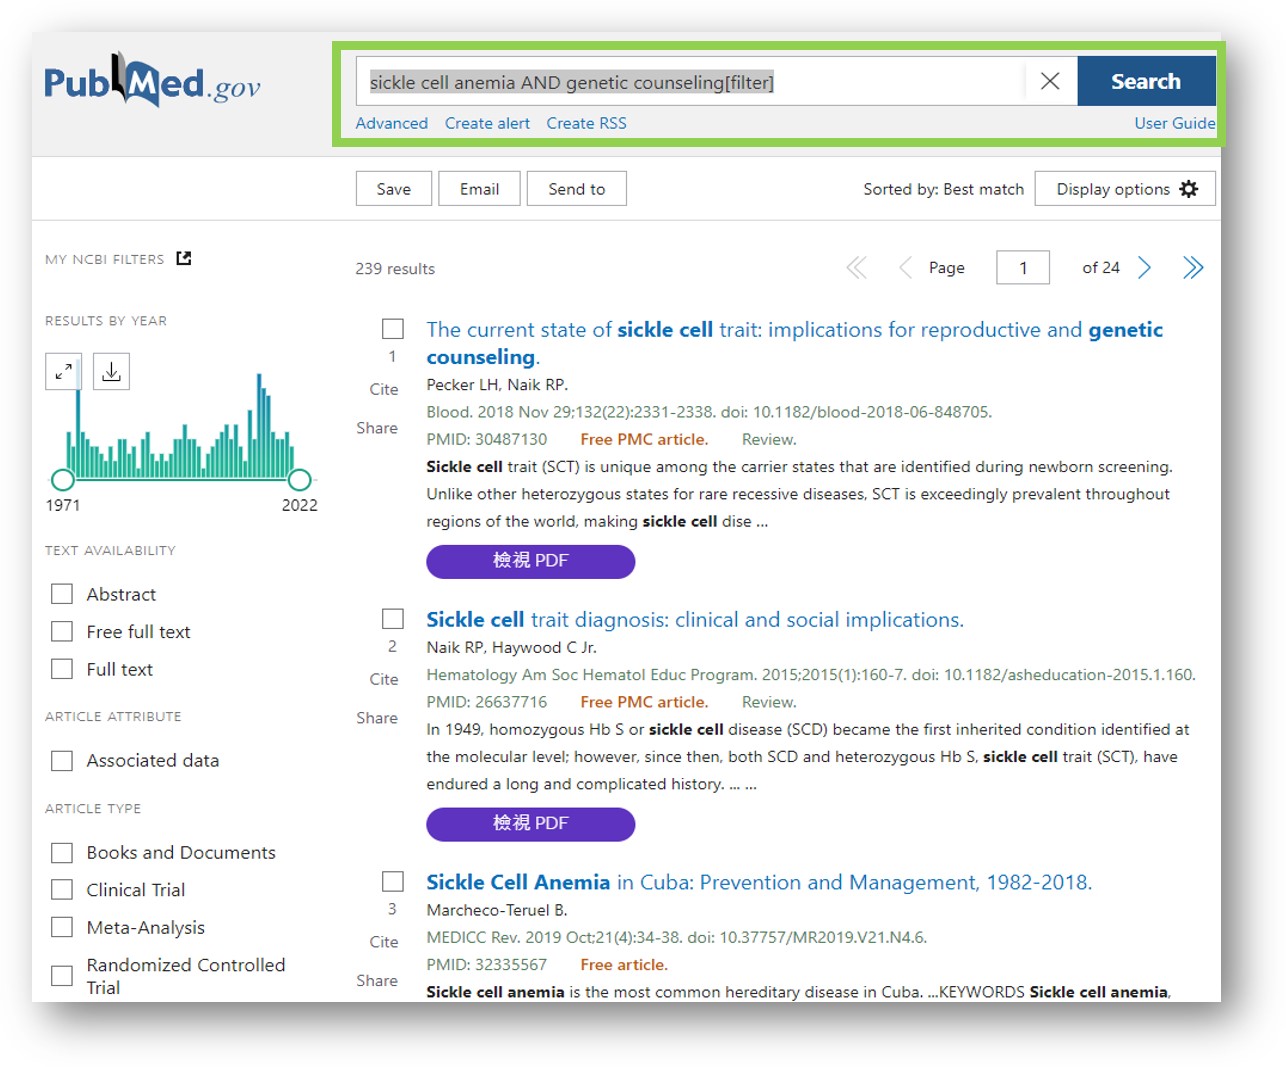Click the purple PDF button under result 2
Image resolution: width=1286 pixels, height=1067 pixels.
pos(530,824)
